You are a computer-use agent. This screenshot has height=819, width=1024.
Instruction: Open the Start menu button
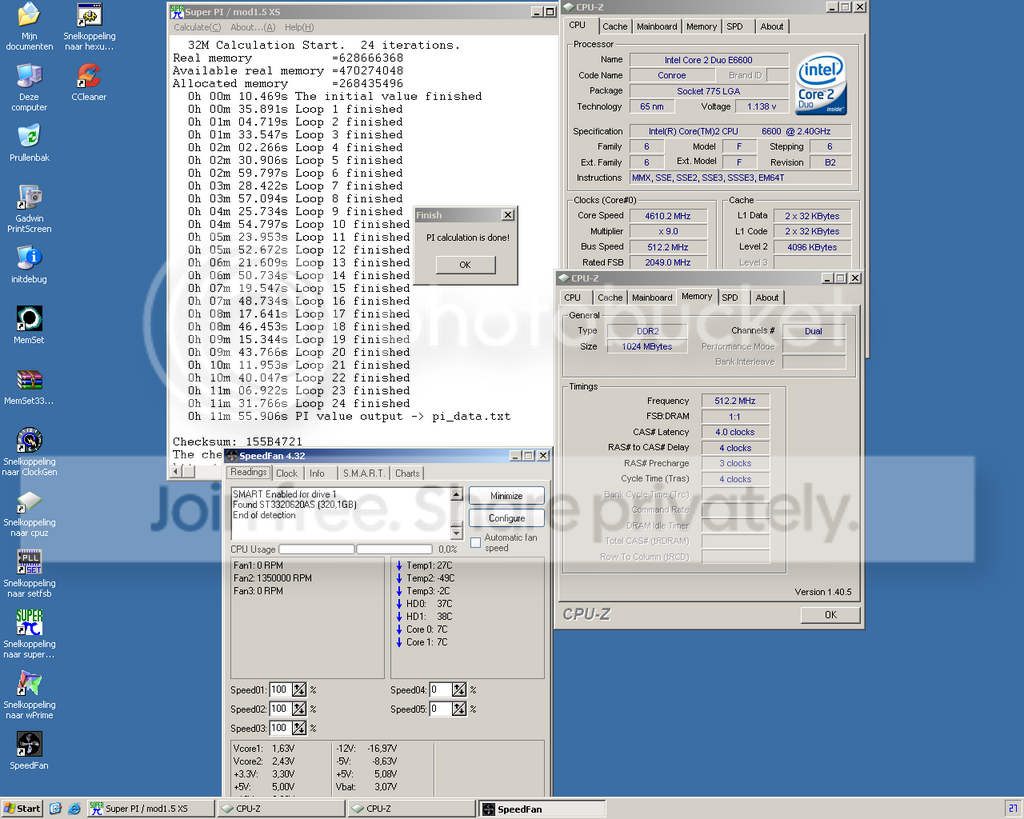[x=22, y=809]
